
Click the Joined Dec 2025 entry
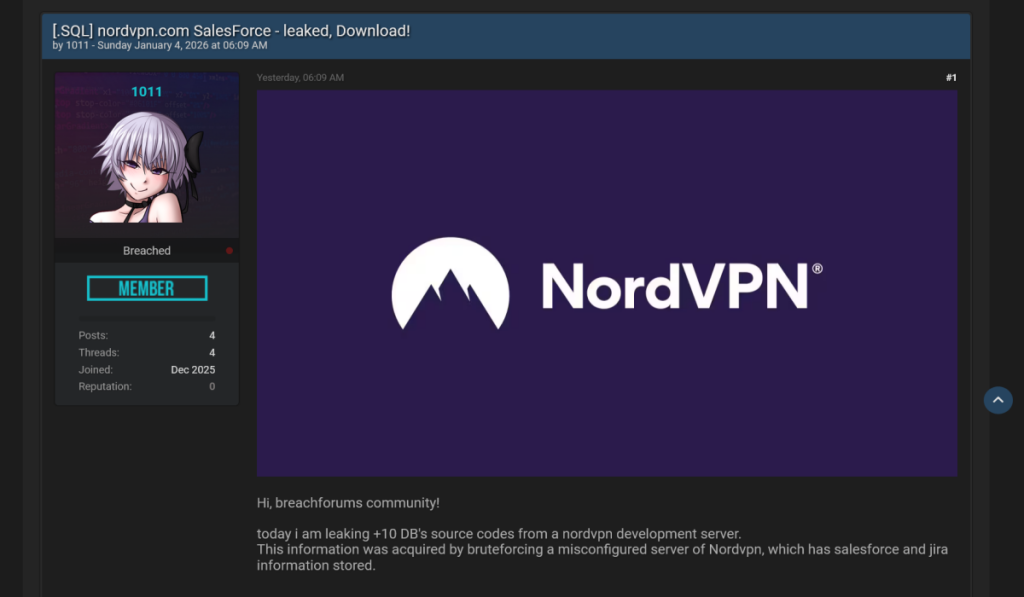(192, 369)
